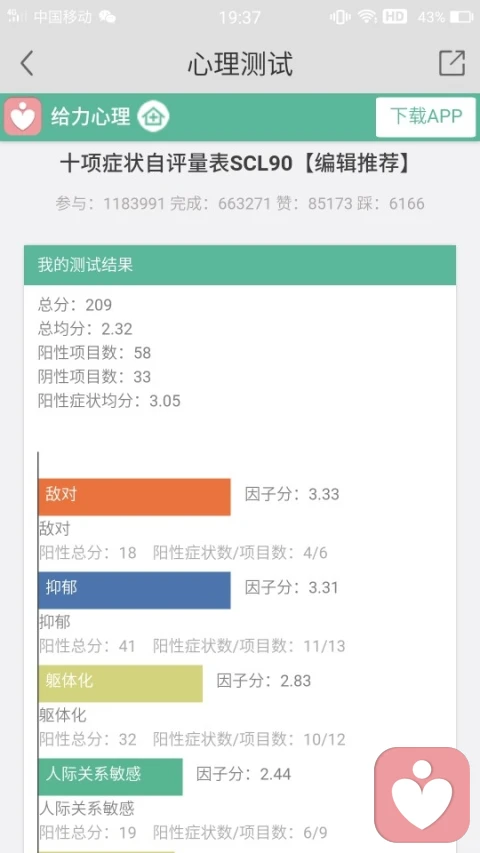Tap the 赞 count 85173
The width and height of the screenshot is (480, 853).
[x=332, y=204]
